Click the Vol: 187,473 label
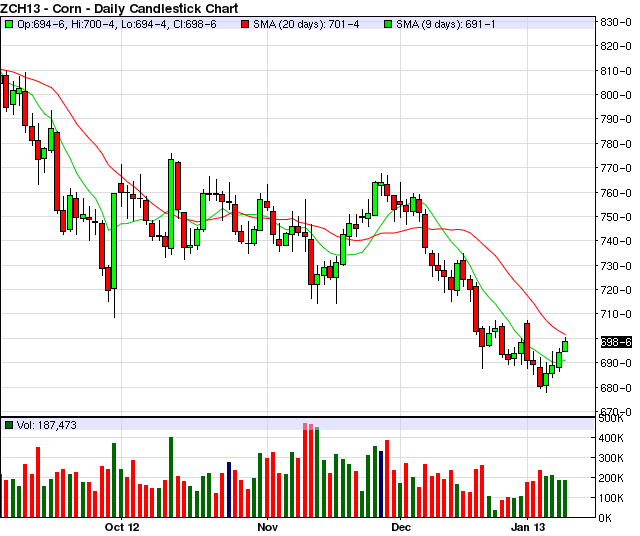Viewport: 640px width, 536px height. tap(47, 425)
